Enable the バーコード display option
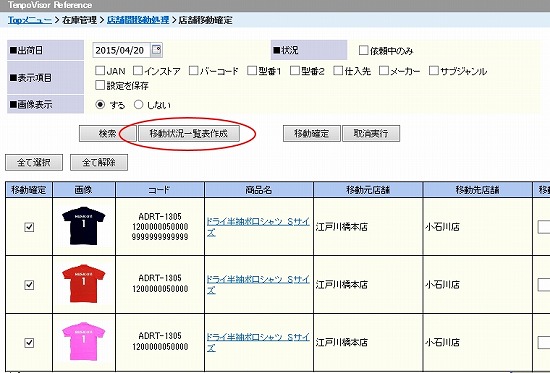This screenshot has height=373, width=550. point(193,71)
